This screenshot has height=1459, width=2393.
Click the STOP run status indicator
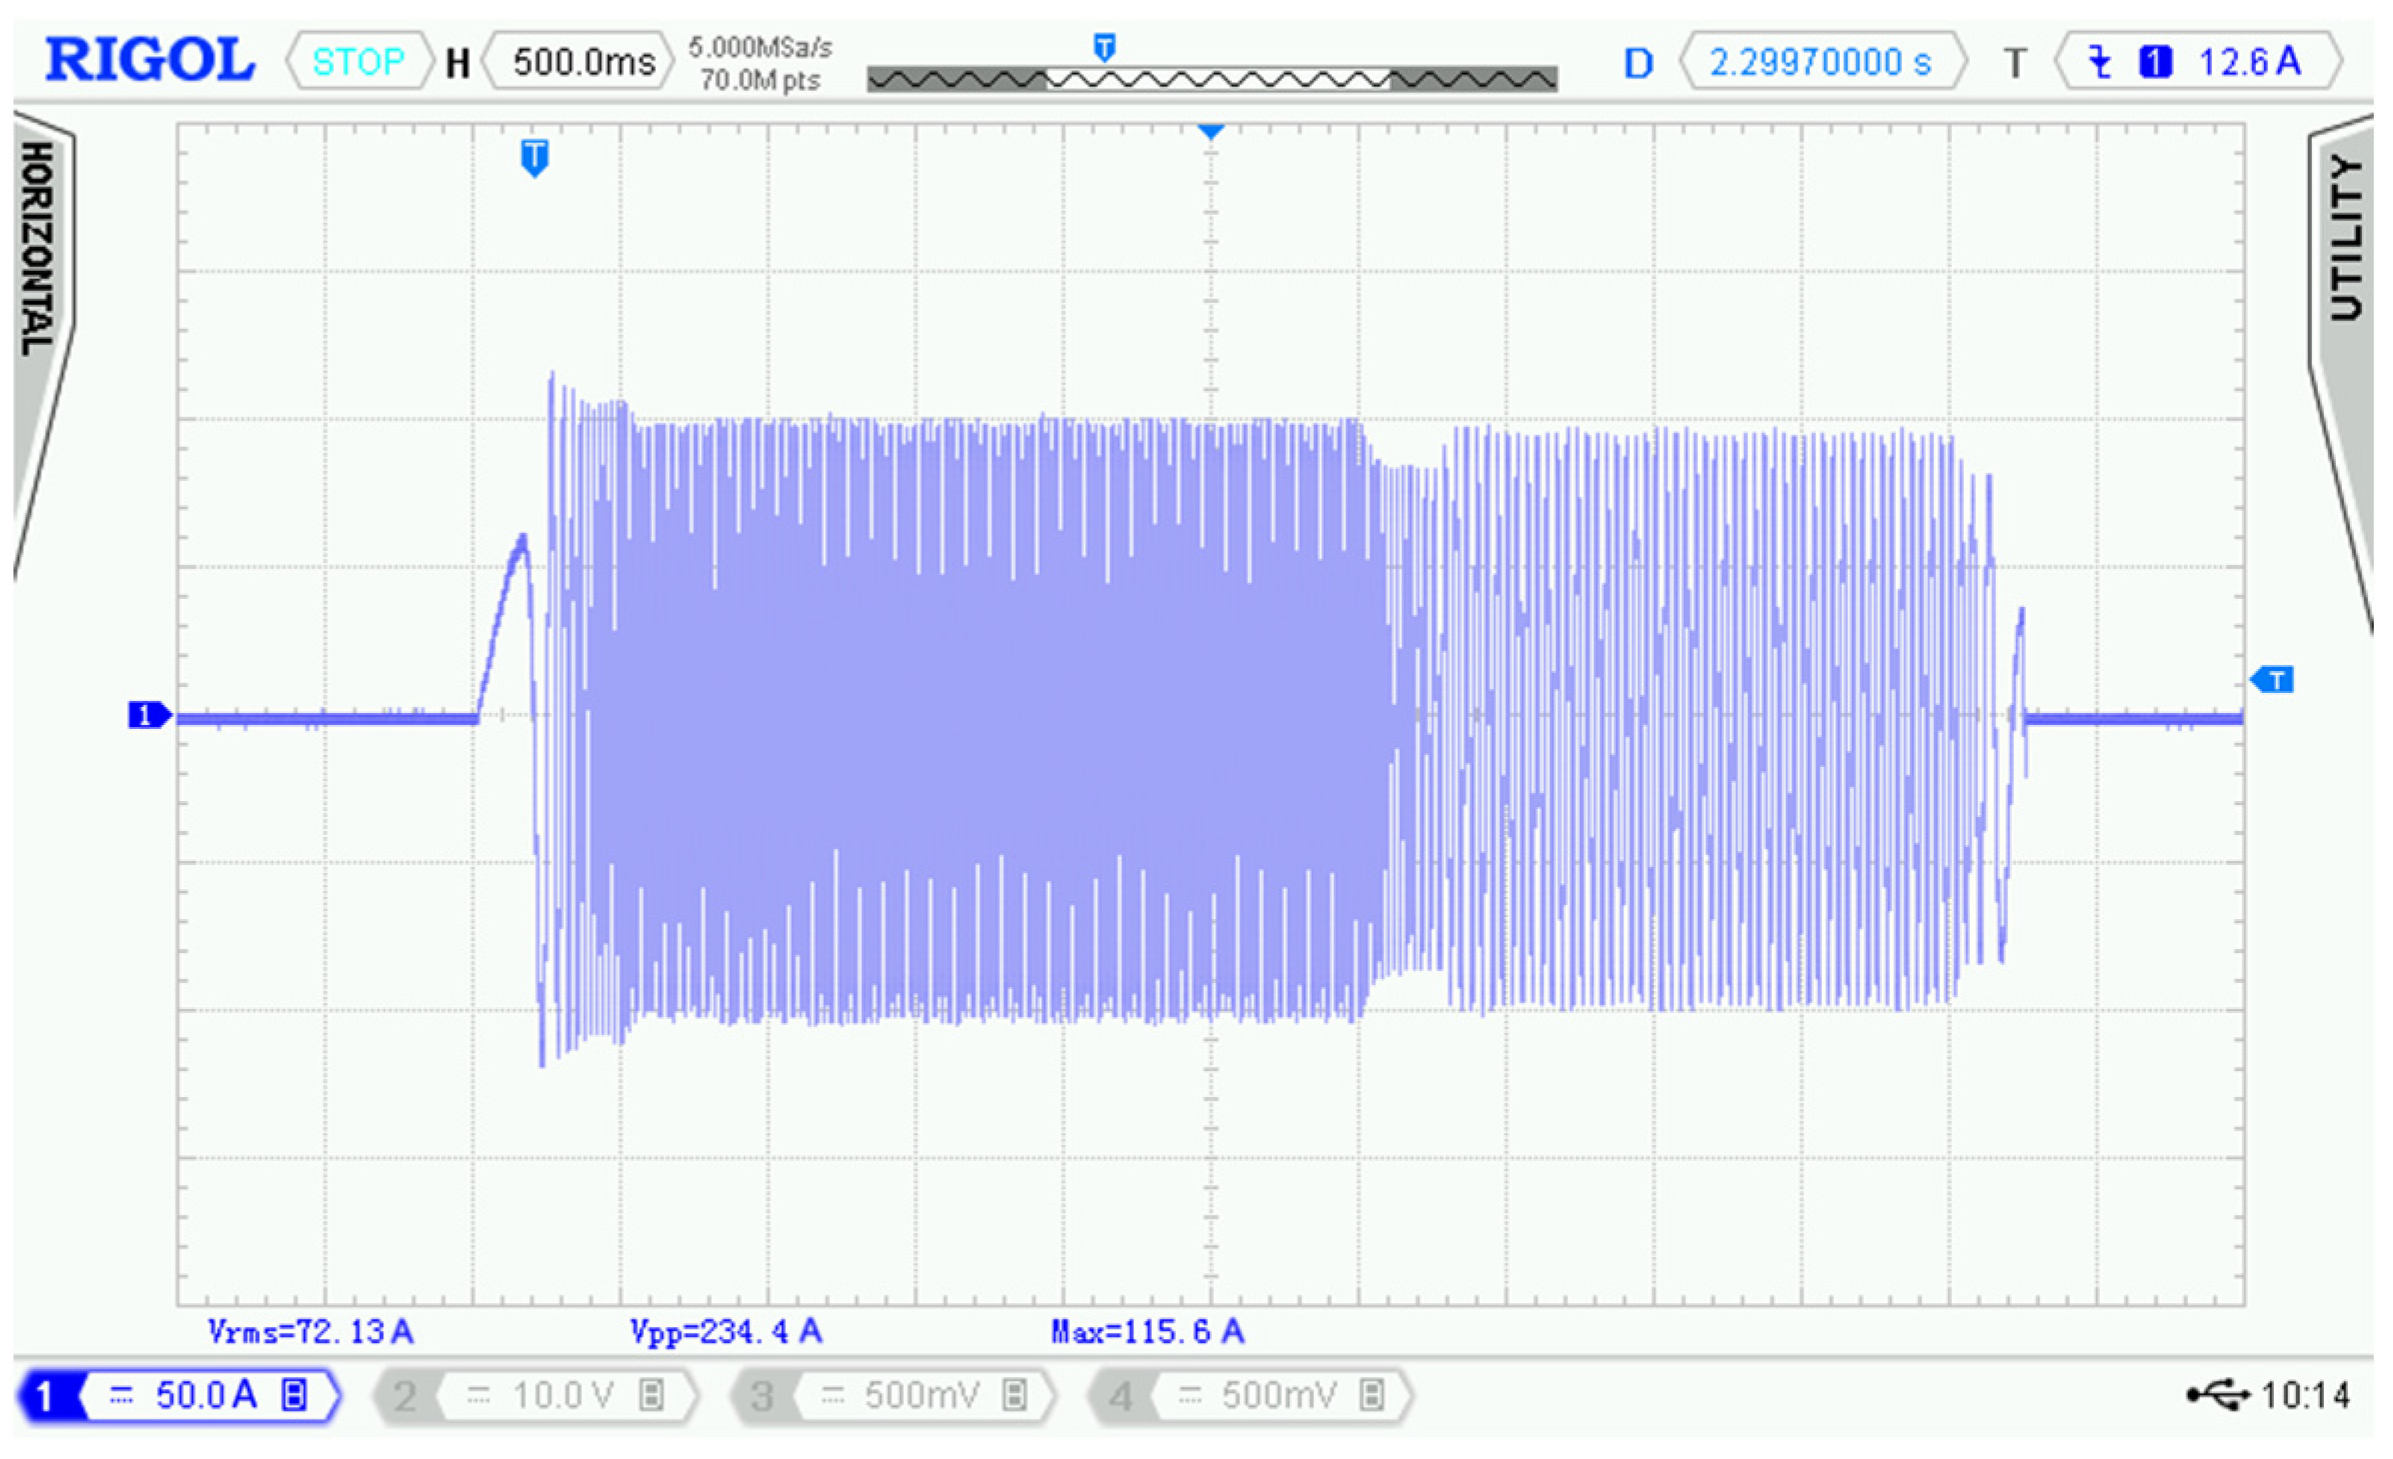[358, 62]
